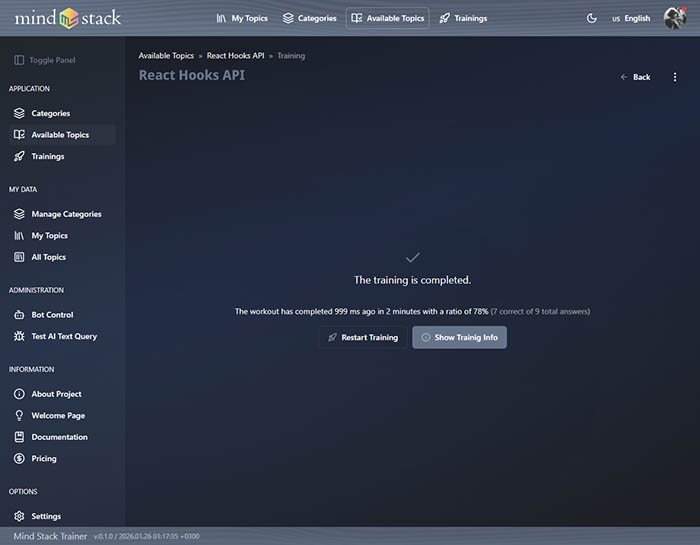The height and width of the screenshot is (545, 700).
Task: Toggle dark mode with moon icon
Action: coord(591,18)
